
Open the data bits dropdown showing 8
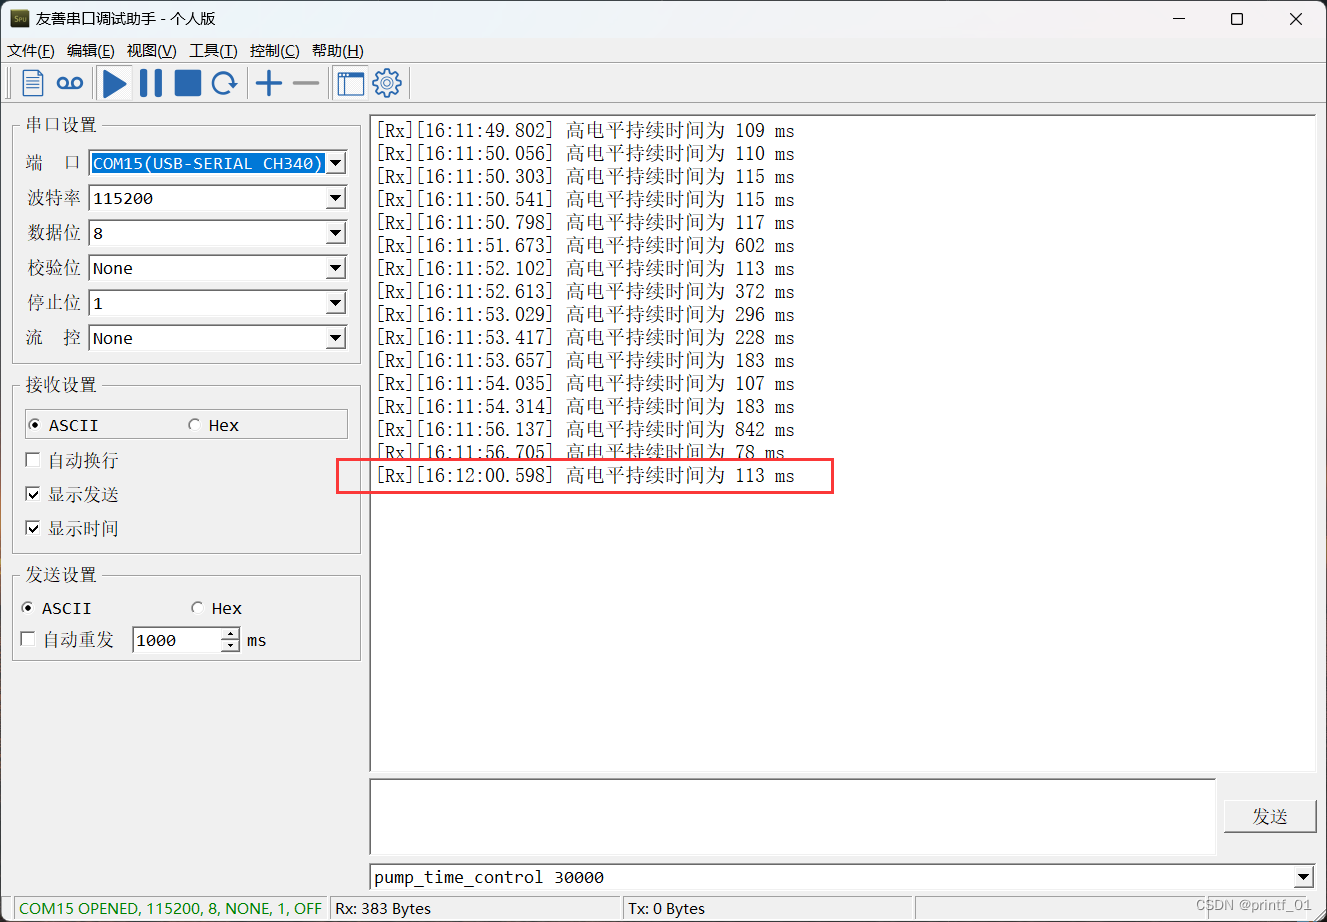click(336, 233)
